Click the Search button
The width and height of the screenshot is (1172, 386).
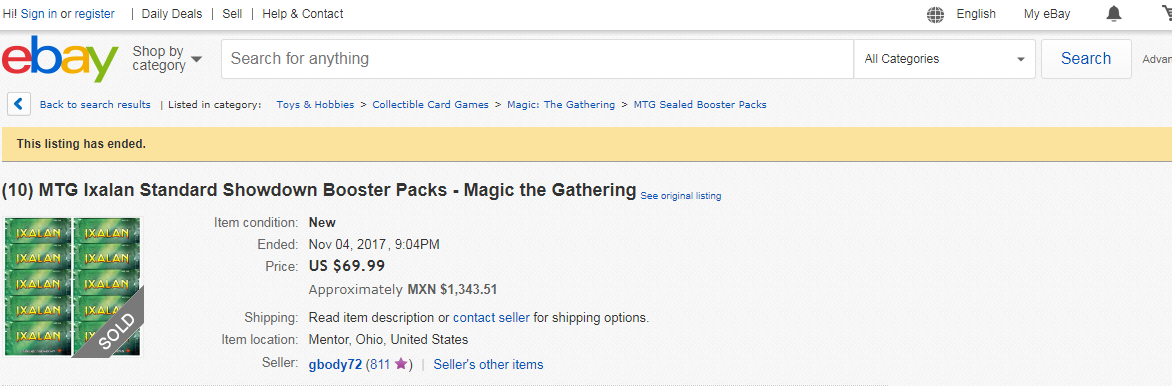point(1086,59)
